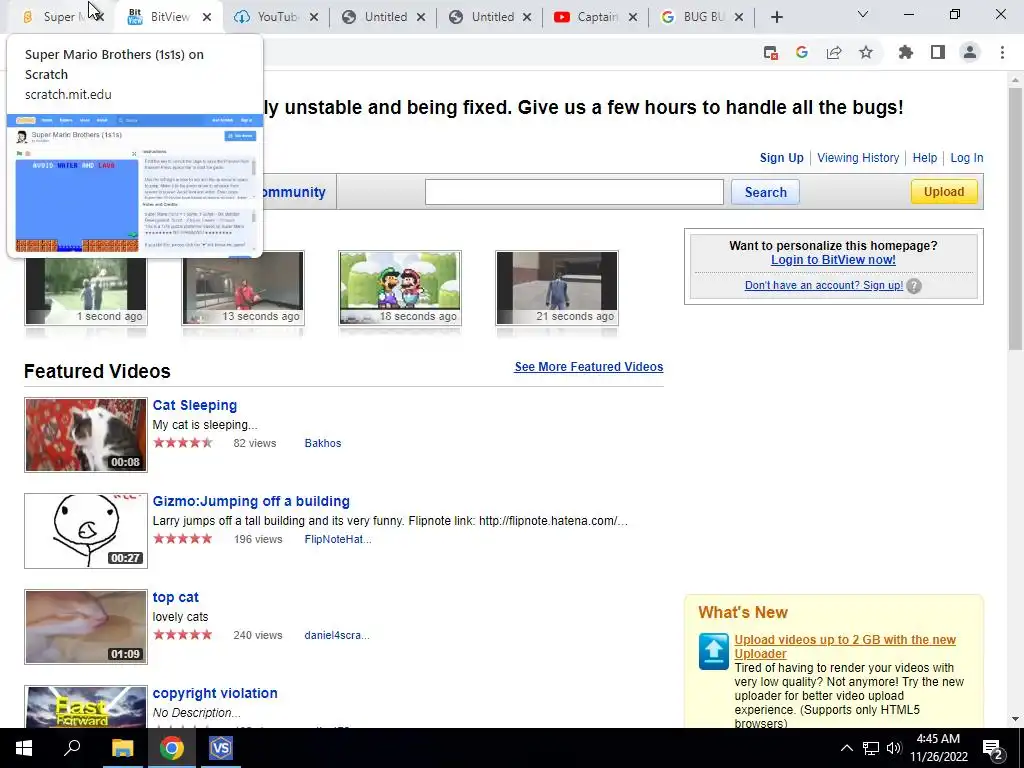Open the Chrome three-dot menu

(x=1002, y=52)
